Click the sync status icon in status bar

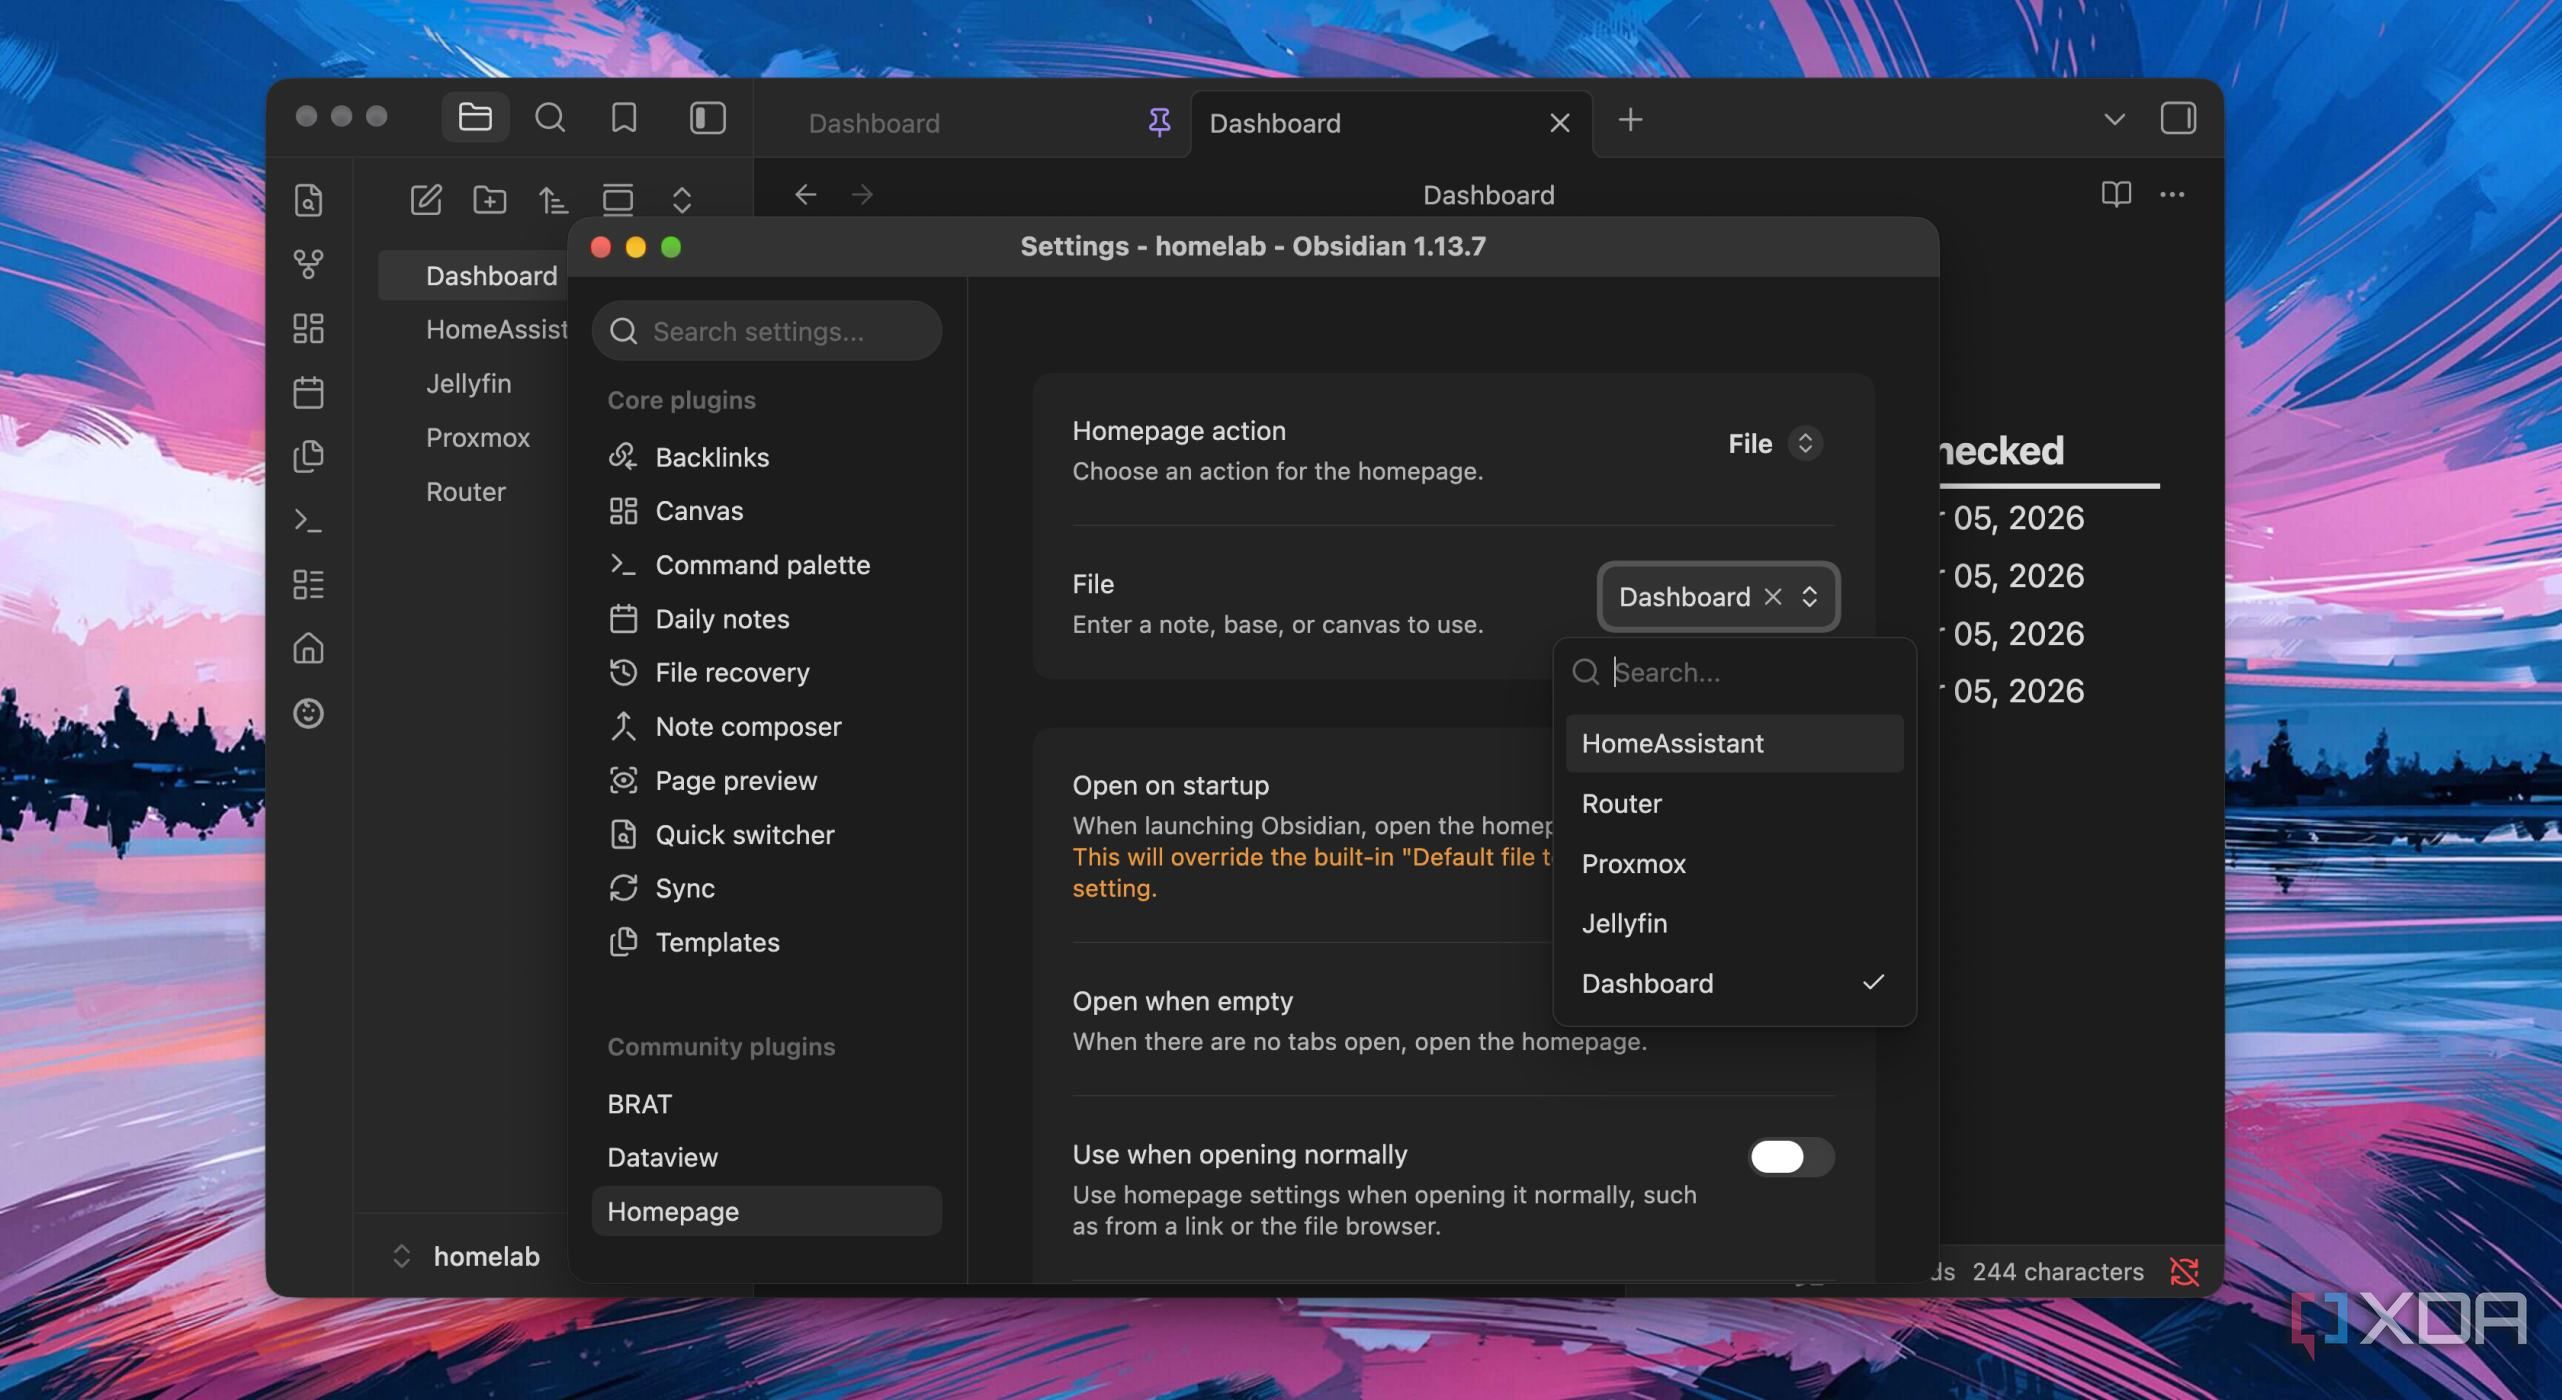click(x=2185, y=1271)
